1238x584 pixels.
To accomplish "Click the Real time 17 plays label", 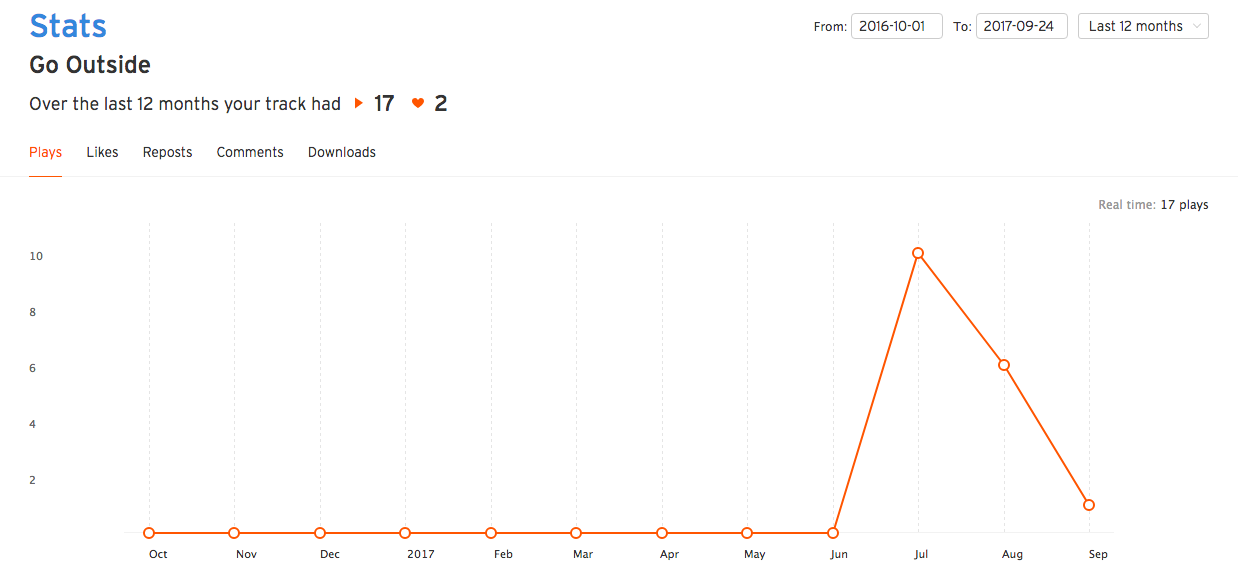I will (1153, 205).
